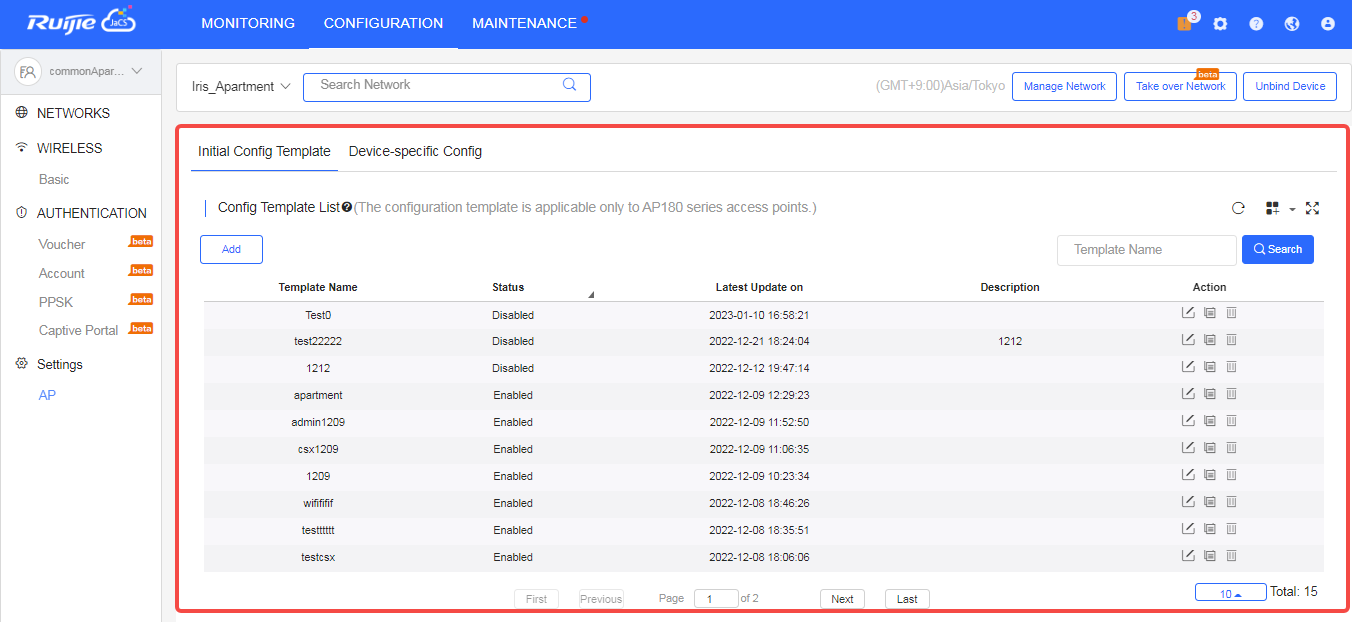The image size is (1352, 622).
Task: Open the settings gear in the top bar
Action: coord(1220,23)
